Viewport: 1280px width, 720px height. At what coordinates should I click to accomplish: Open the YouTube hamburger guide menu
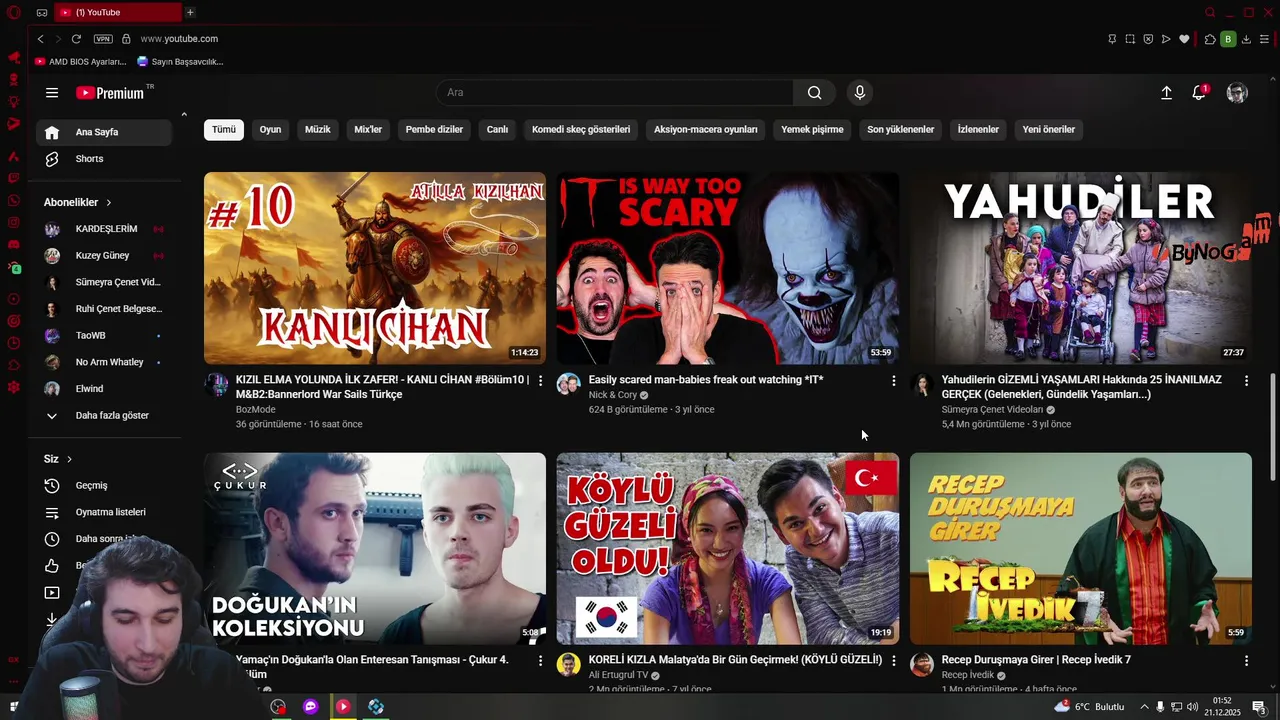52,93
